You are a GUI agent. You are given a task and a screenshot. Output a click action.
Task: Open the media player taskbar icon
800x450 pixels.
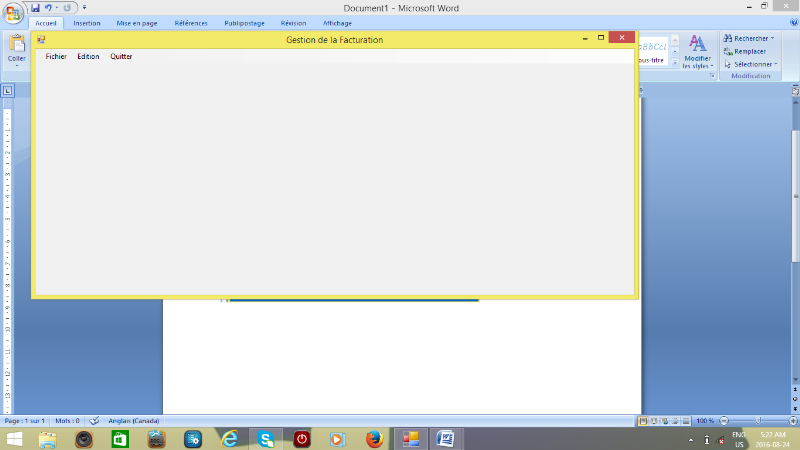(338, 439)
